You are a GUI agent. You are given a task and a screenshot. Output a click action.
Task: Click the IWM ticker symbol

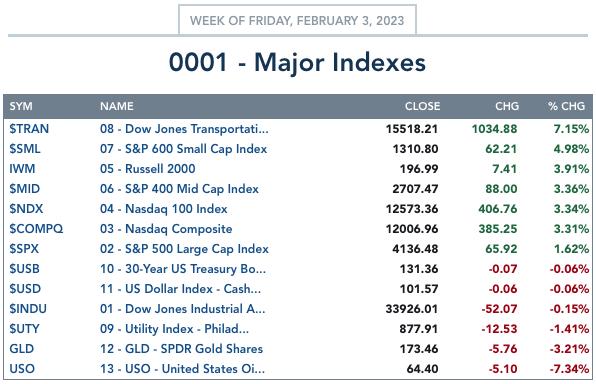(22, 169)
